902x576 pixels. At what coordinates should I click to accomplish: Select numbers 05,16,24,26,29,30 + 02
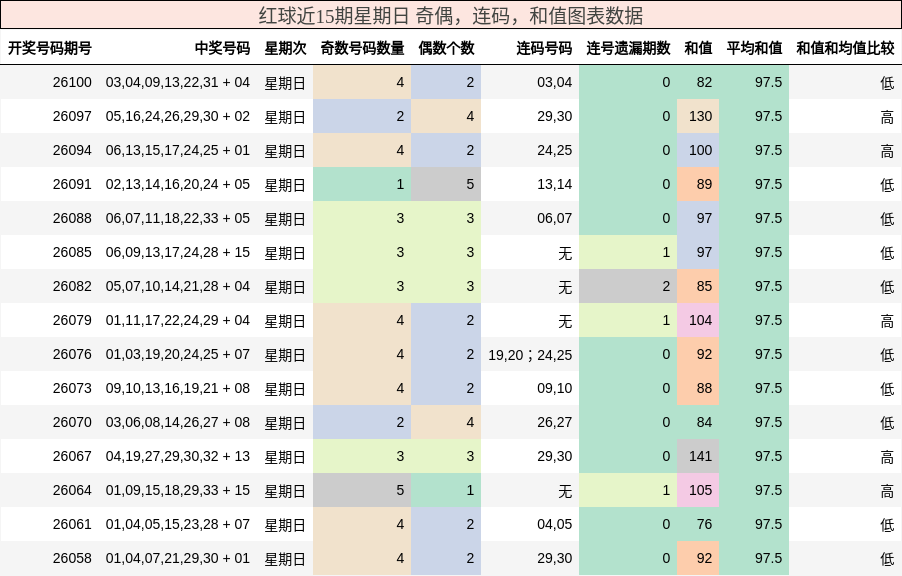(x=178, y=116)
